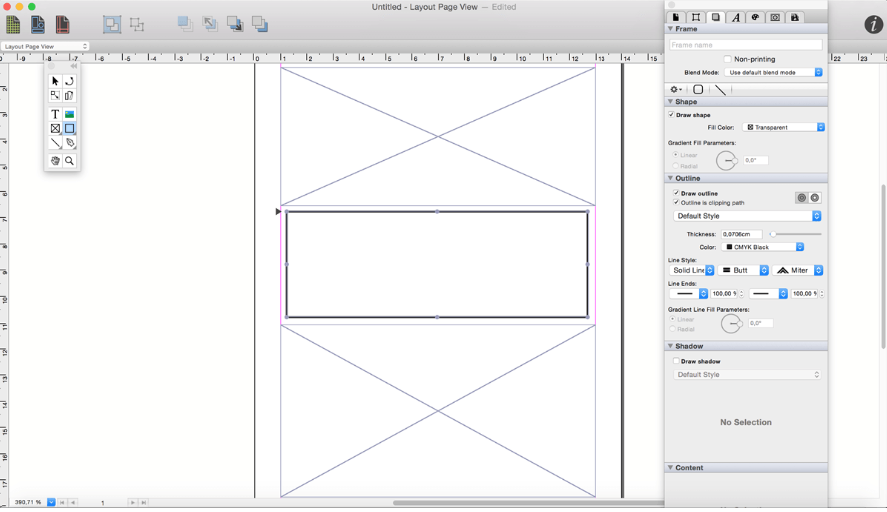Open the Blend Mode dropdown

click(x=774, y=72)
